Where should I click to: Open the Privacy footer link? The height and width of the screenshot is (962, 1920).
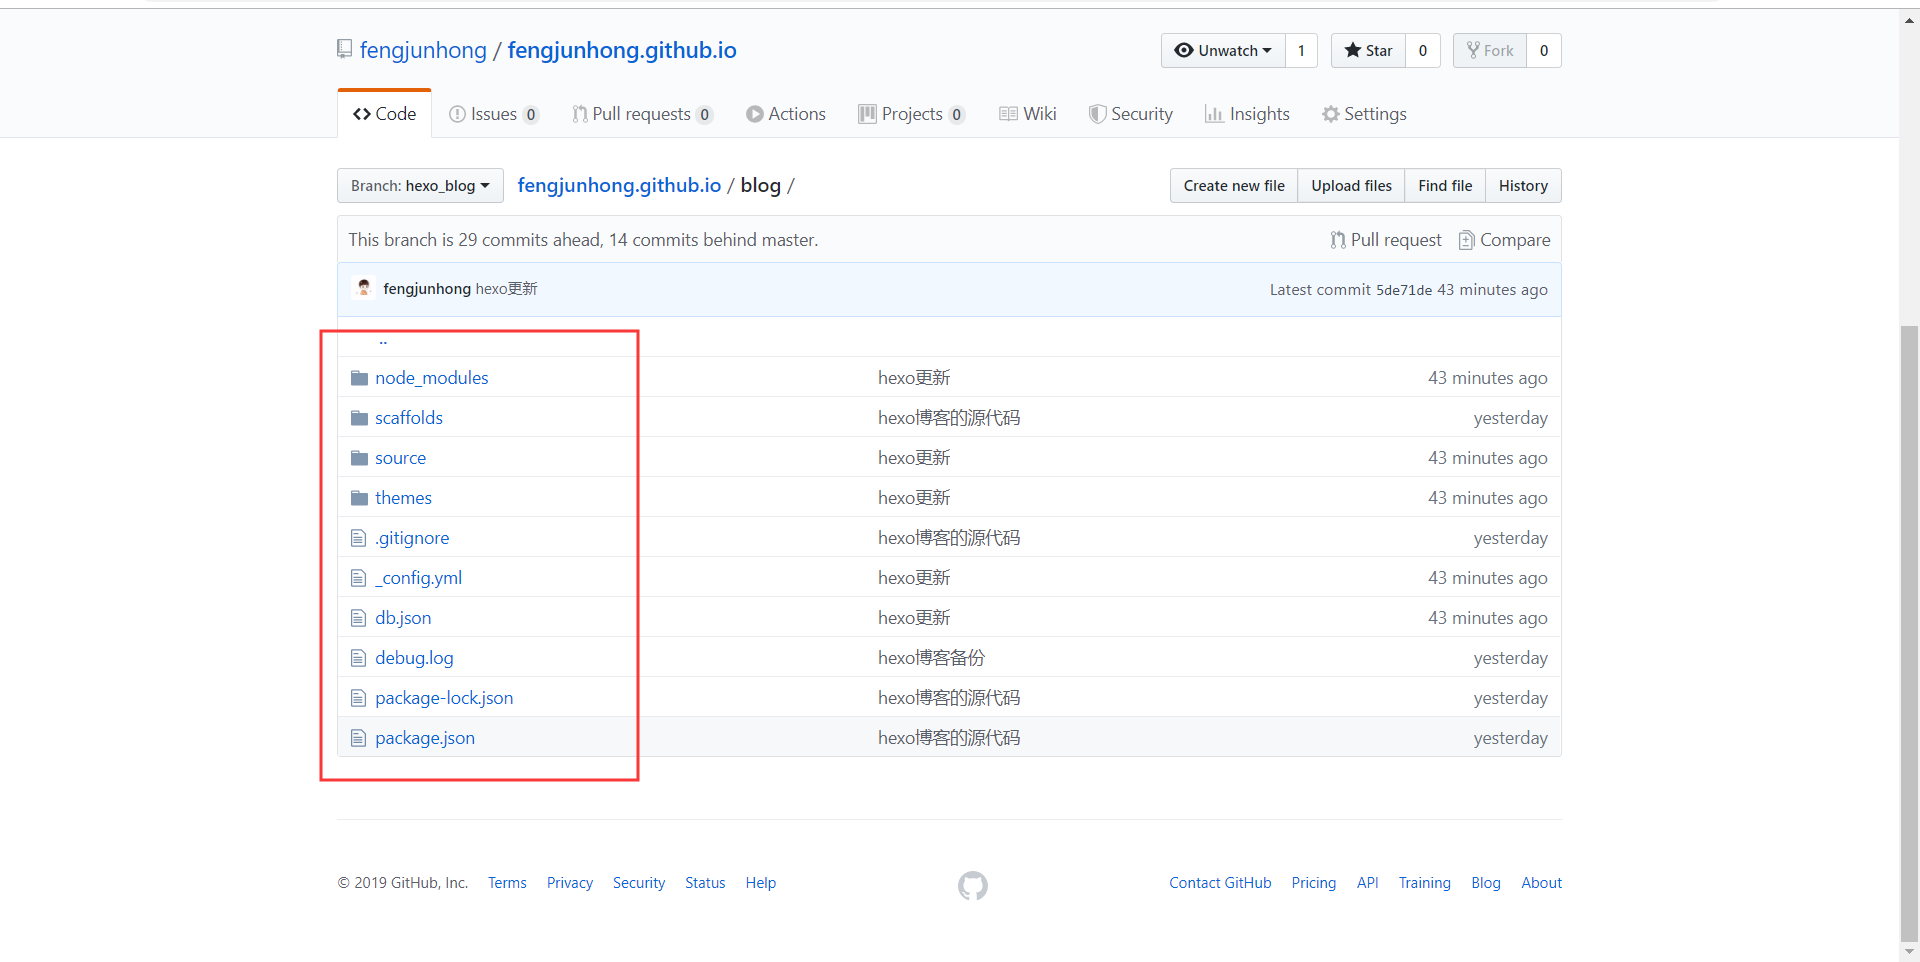[570, 883]
